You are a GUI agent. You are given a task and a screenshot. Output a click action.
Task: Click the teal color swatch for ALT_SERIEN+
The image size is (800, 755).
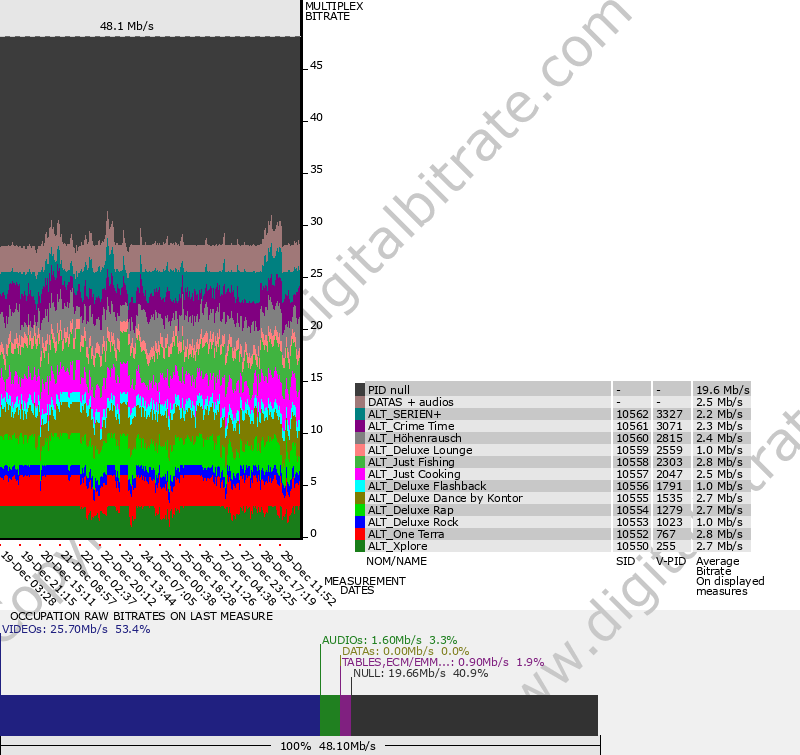(358, 413)
